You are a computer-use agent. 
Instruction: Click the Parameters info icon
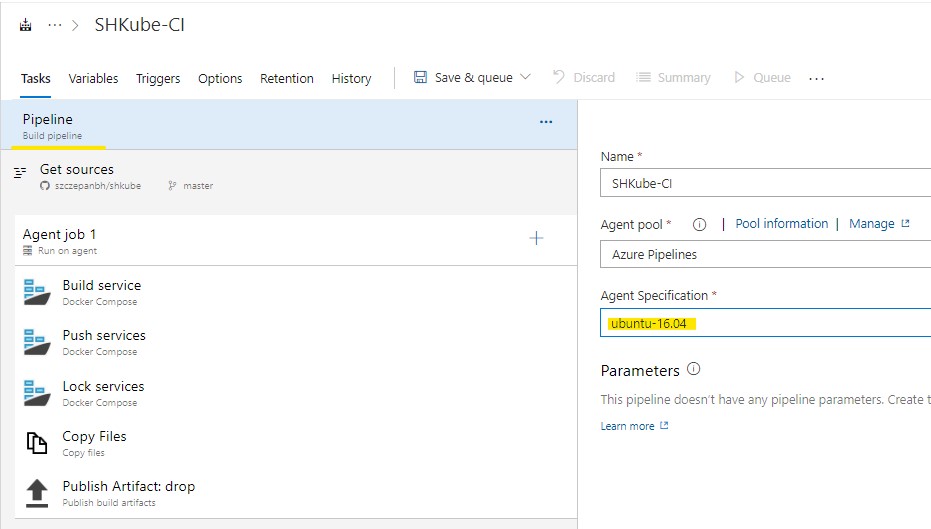[694, 369]
